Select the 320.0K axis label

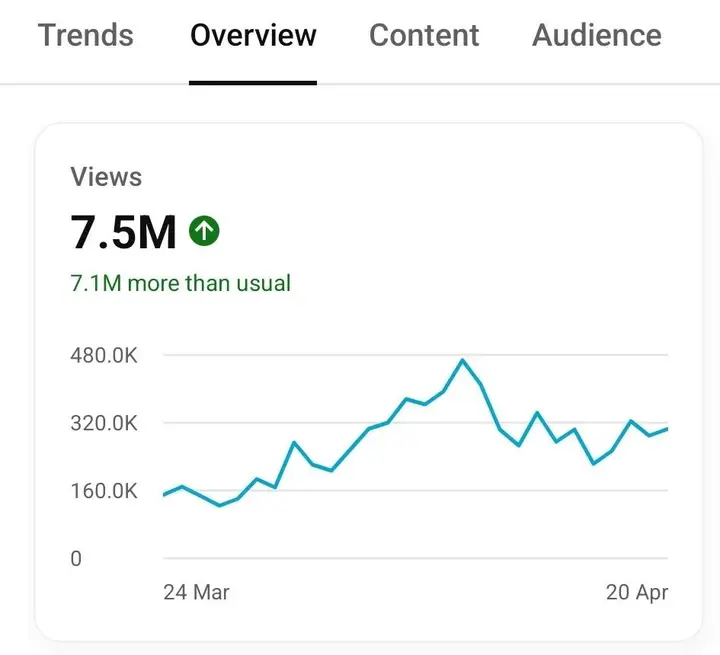(x=104, y=423)
